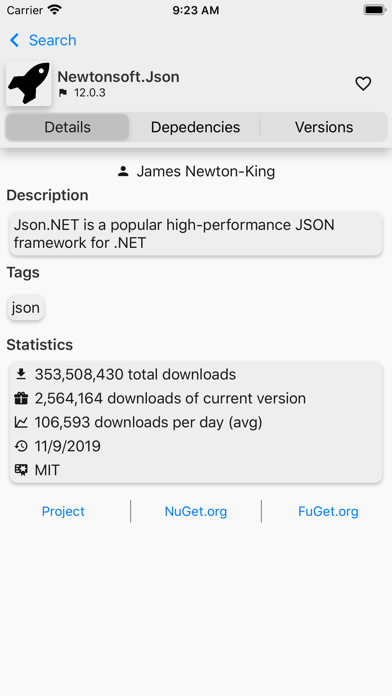392x696 pixels.
Task: Tap the total downloads arrow icon
Action: coord(21,374)
